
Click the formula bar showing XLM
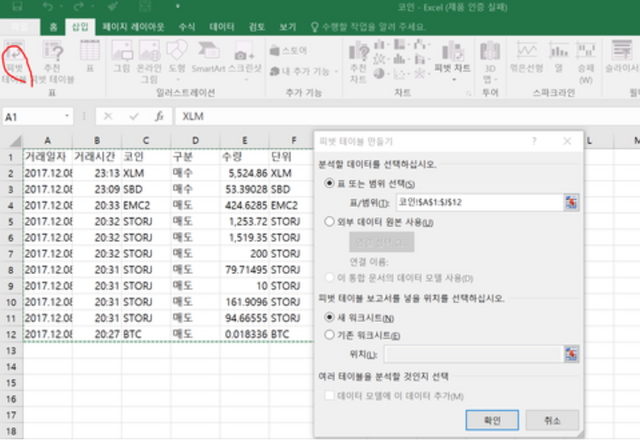(x=407, y=117)
